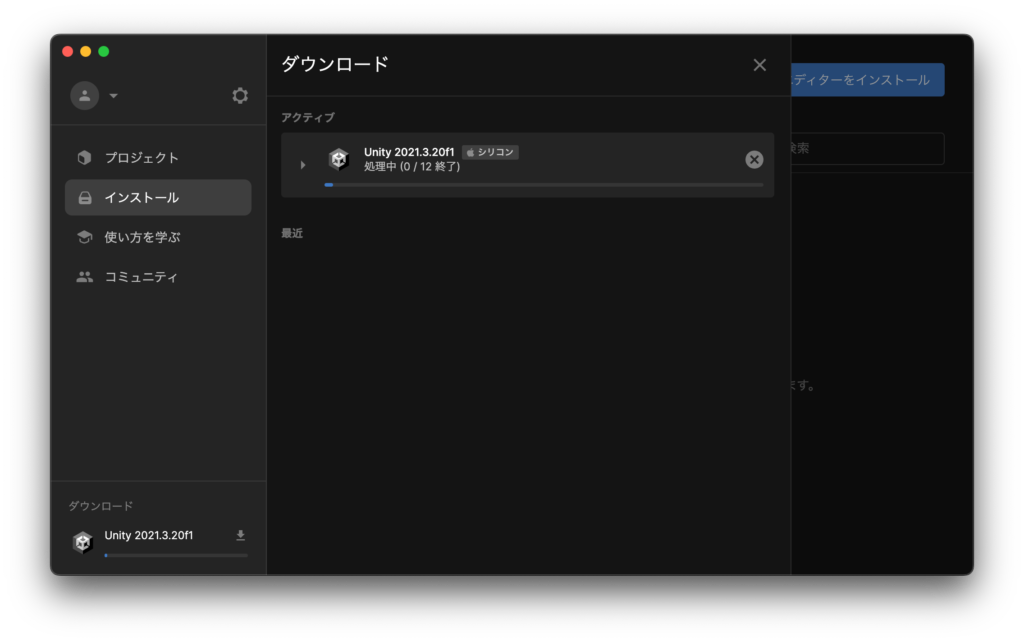The image size is (1024, 642).
Task: Click the コミュニティ people icon
Action: [x=84, y=277]
